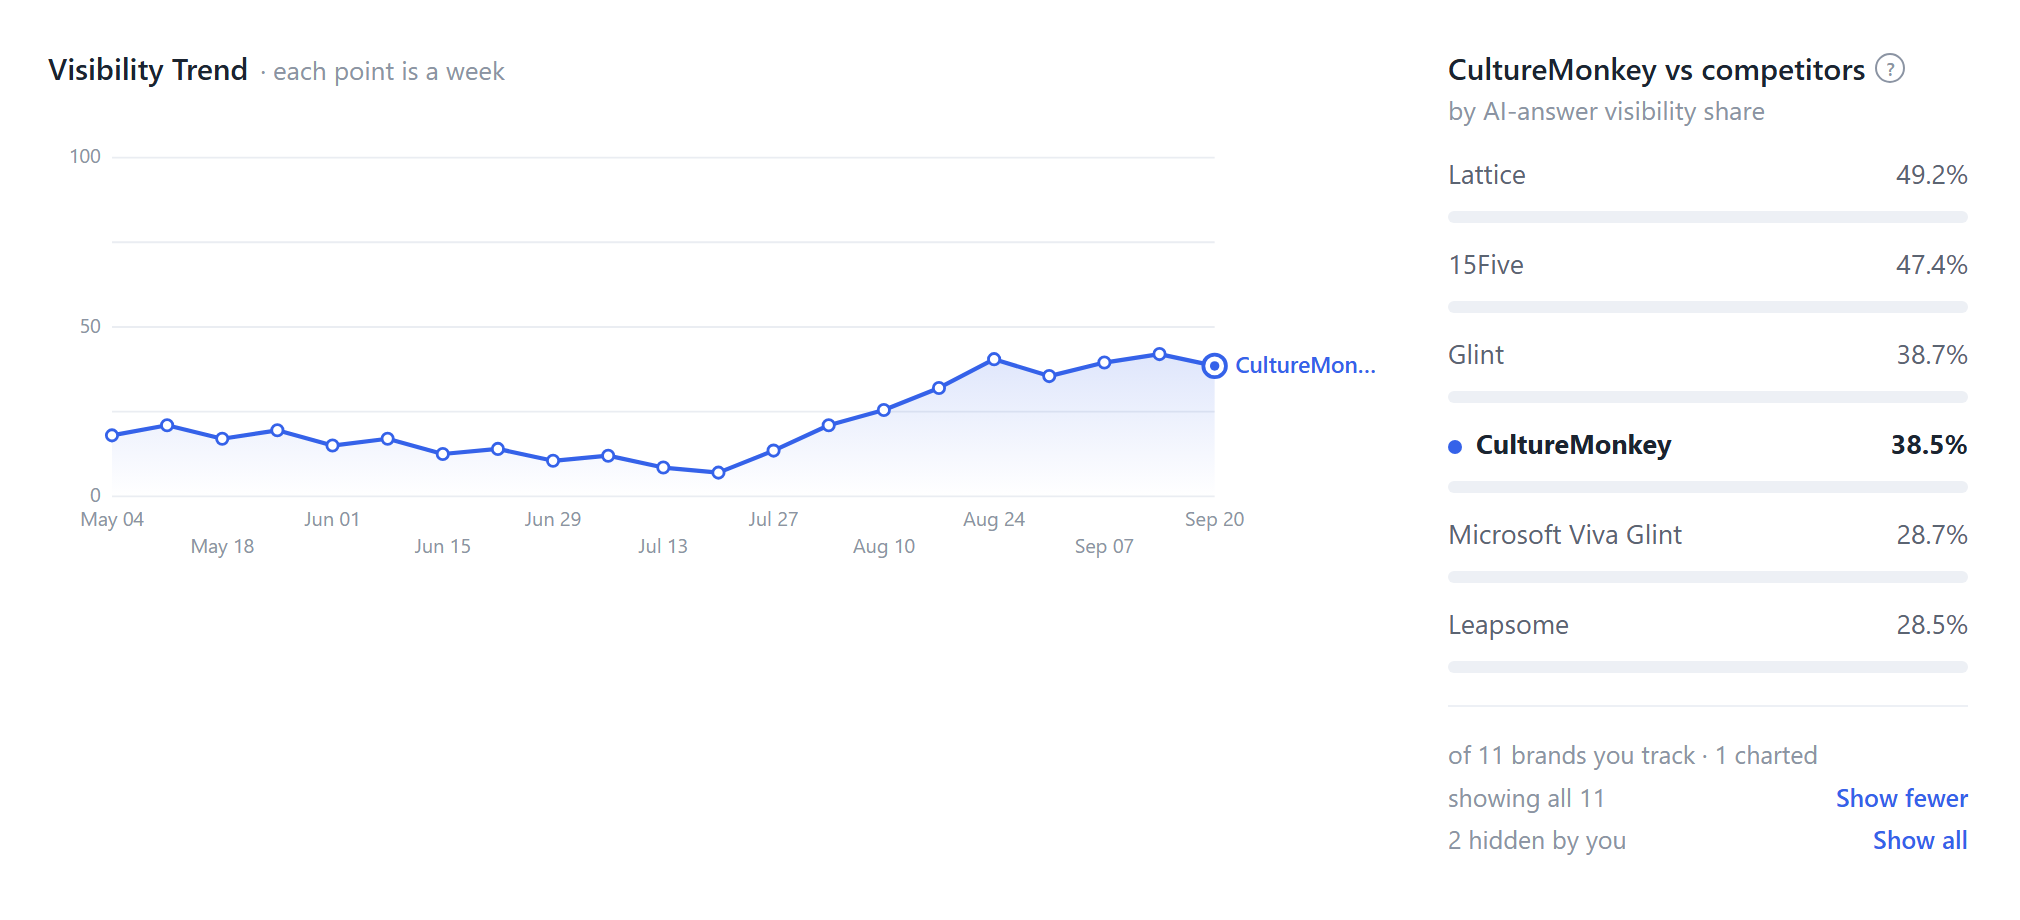The width and height of the screenshot is (2020, 920).
Task: Click the '2 hidden by you' text
Action: tap(1537, 840)
